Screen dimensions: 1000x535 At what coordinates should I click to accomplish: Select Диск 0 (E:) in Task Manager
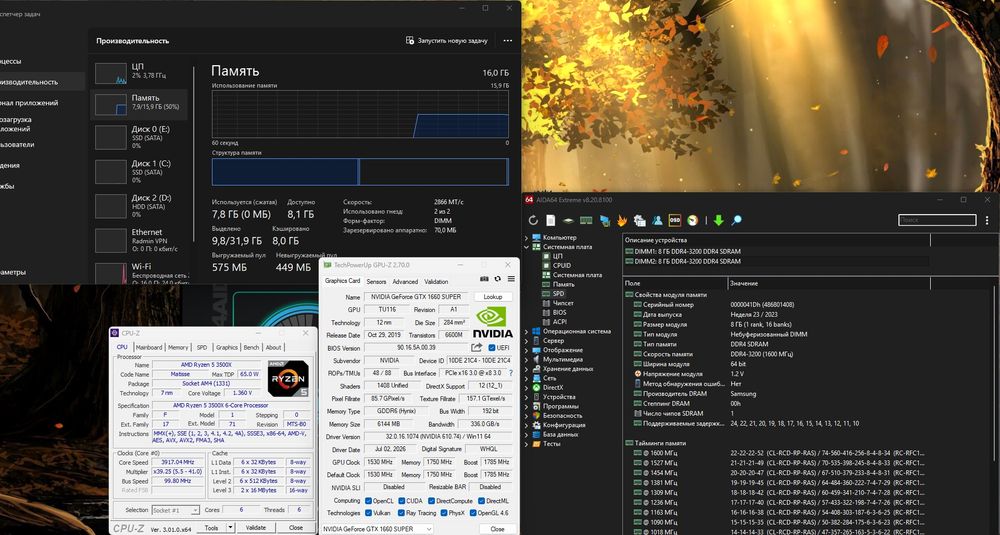point(140,137)
